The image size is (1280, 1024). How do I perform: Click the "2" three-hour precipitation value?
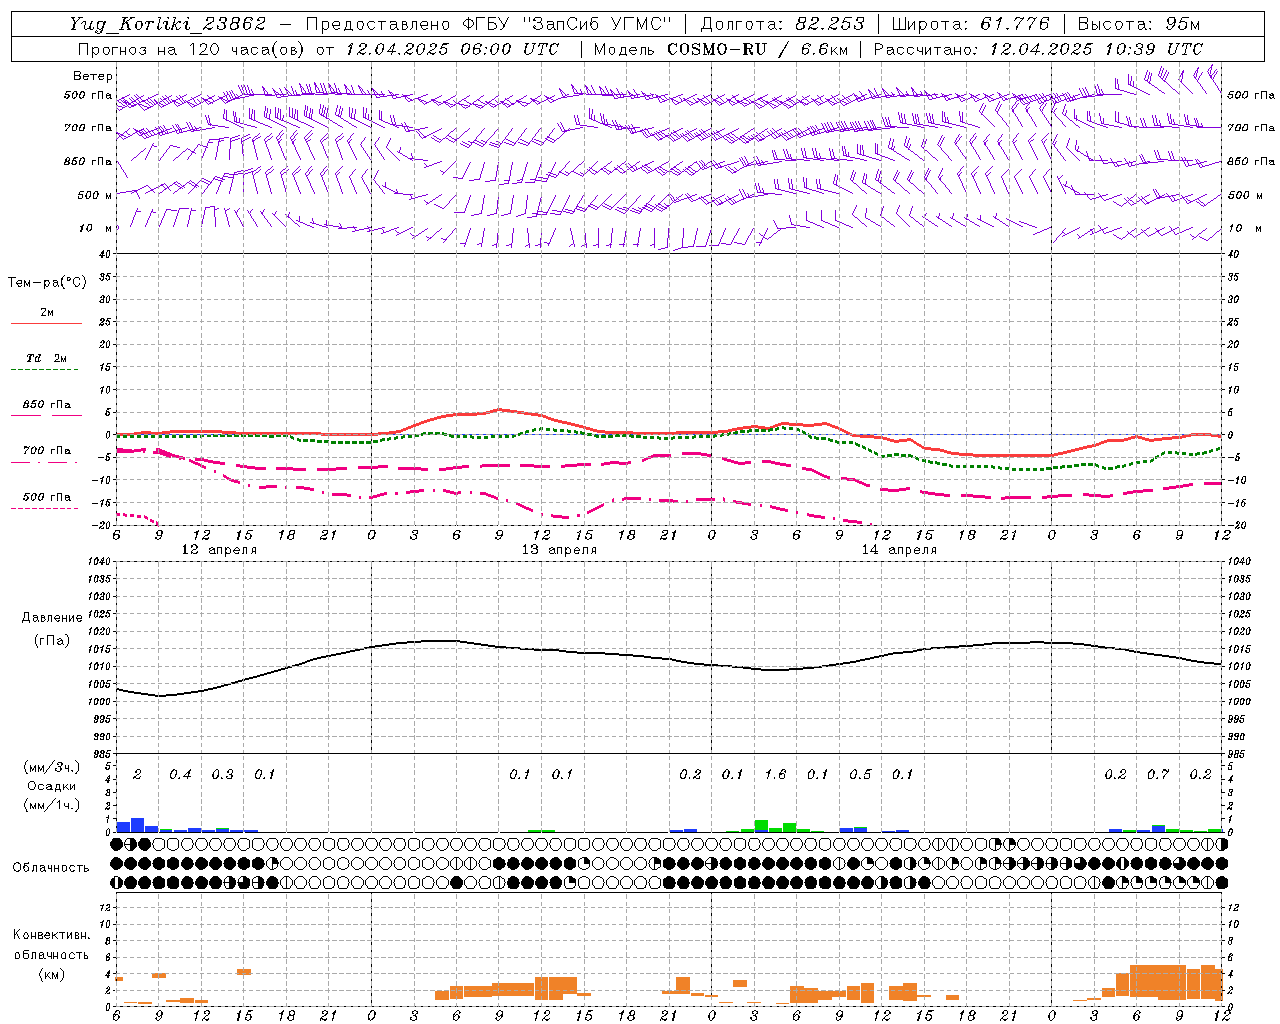click(x=137, y=774)
